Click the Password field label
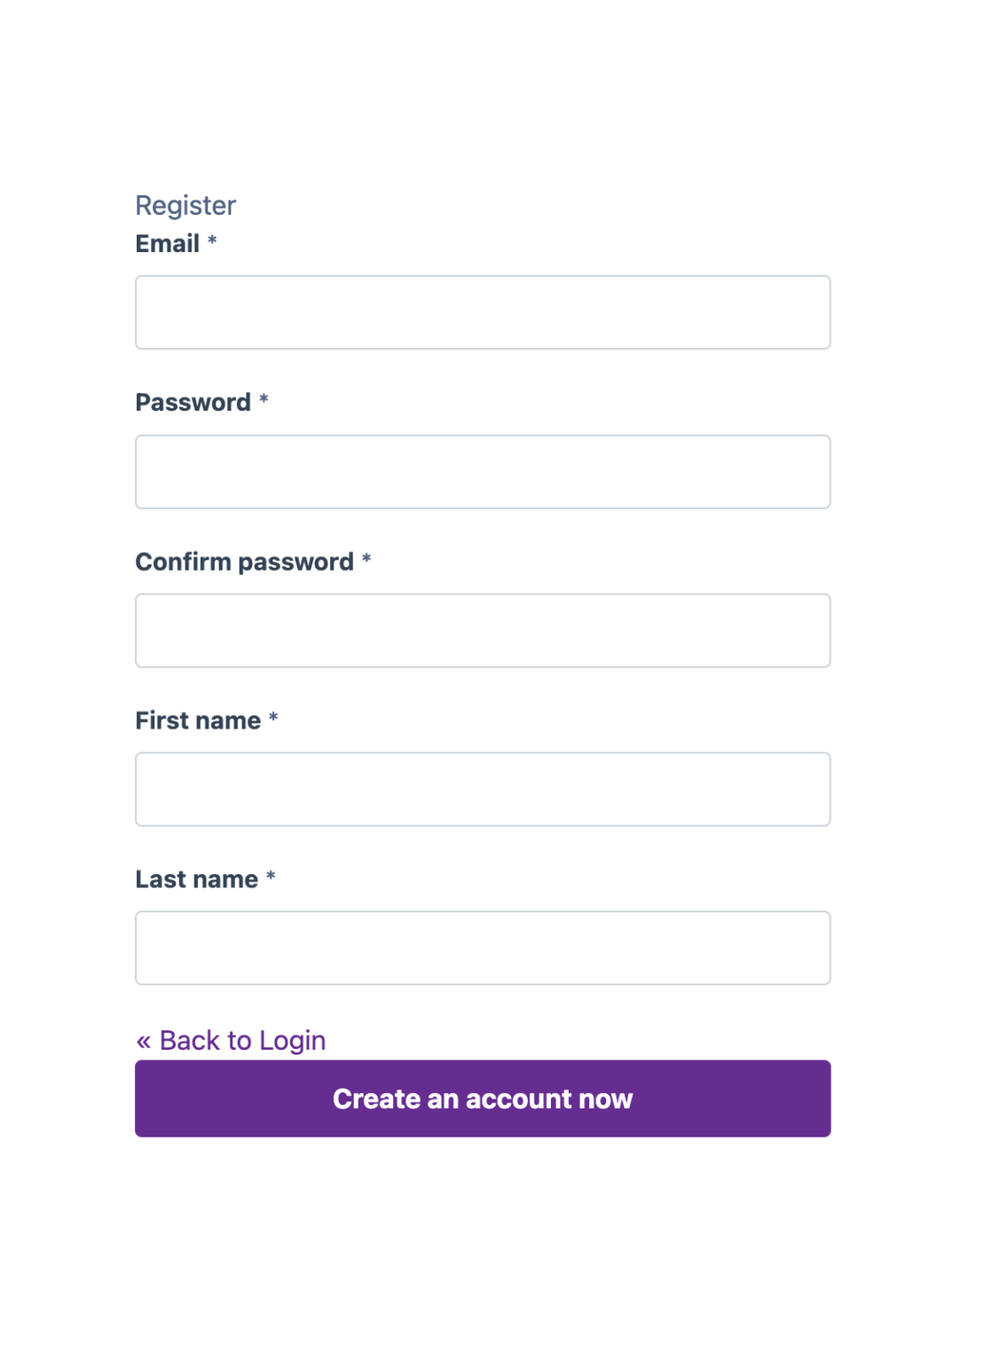1000x1363 pixels. tap(193, 402)
